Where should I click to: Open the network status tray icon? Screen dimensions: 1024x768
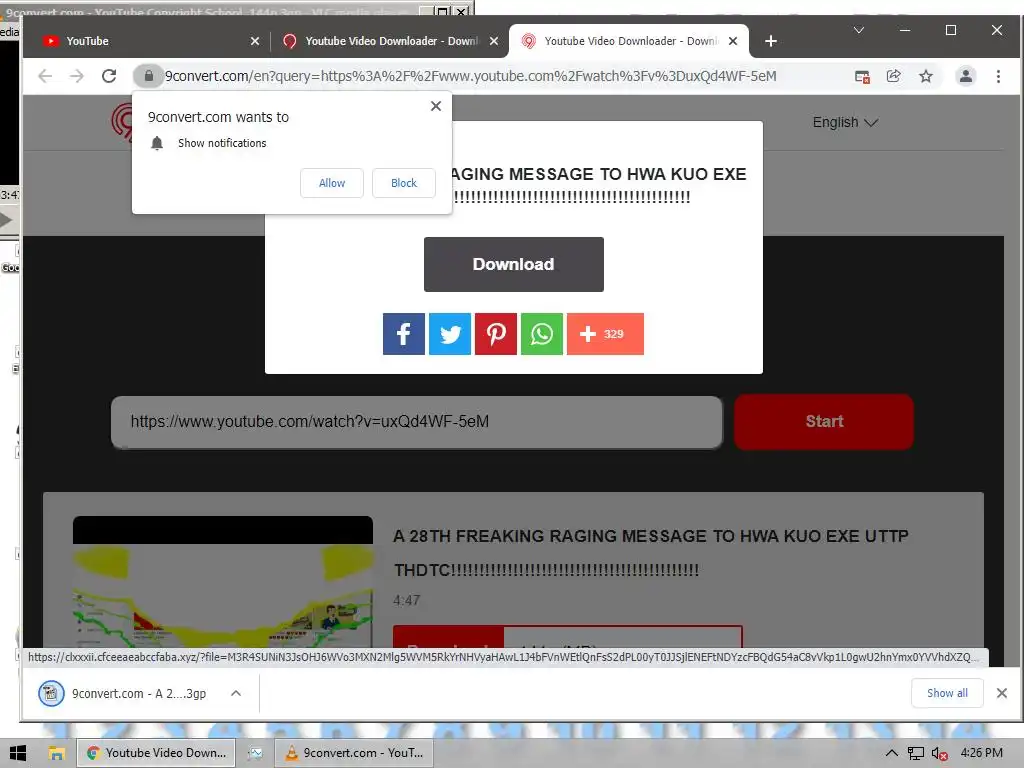tap(916, 753)
